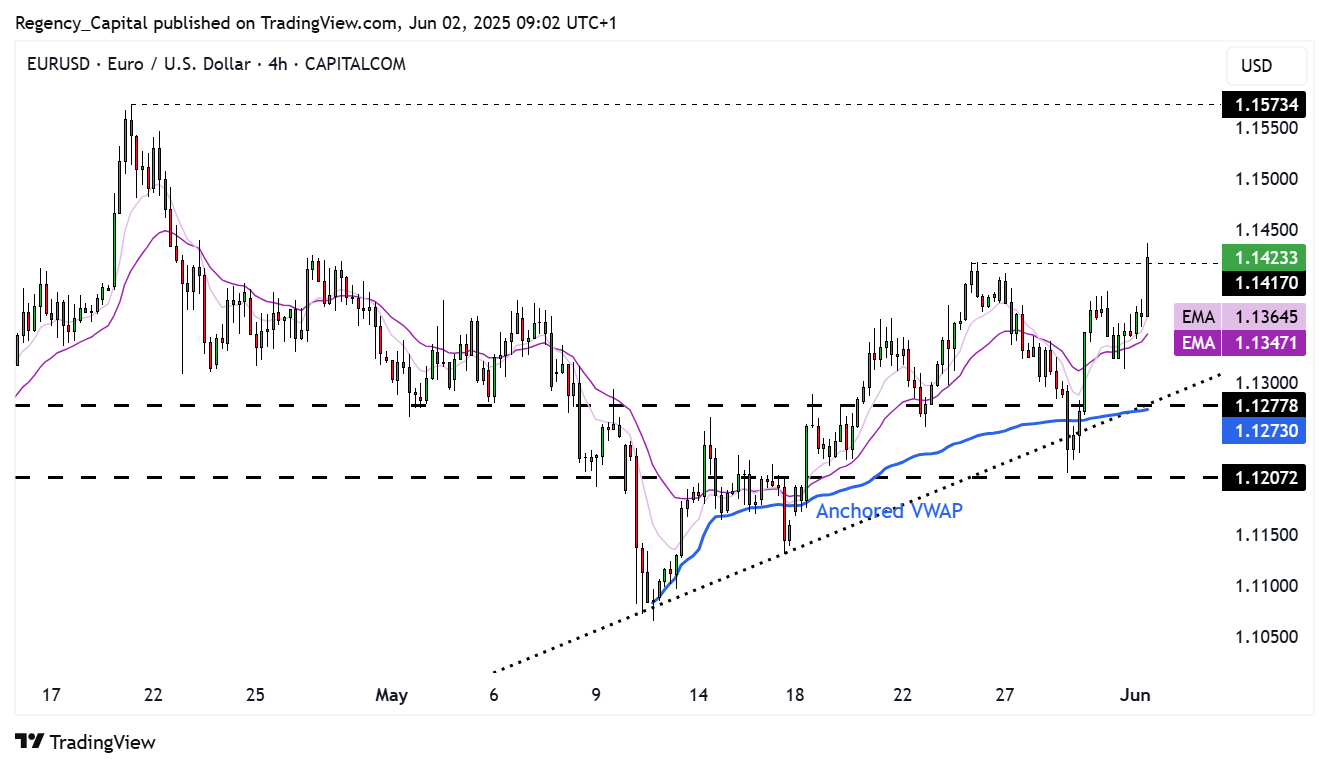
Task: Click the USD currency button
Action: (1266, 66)
